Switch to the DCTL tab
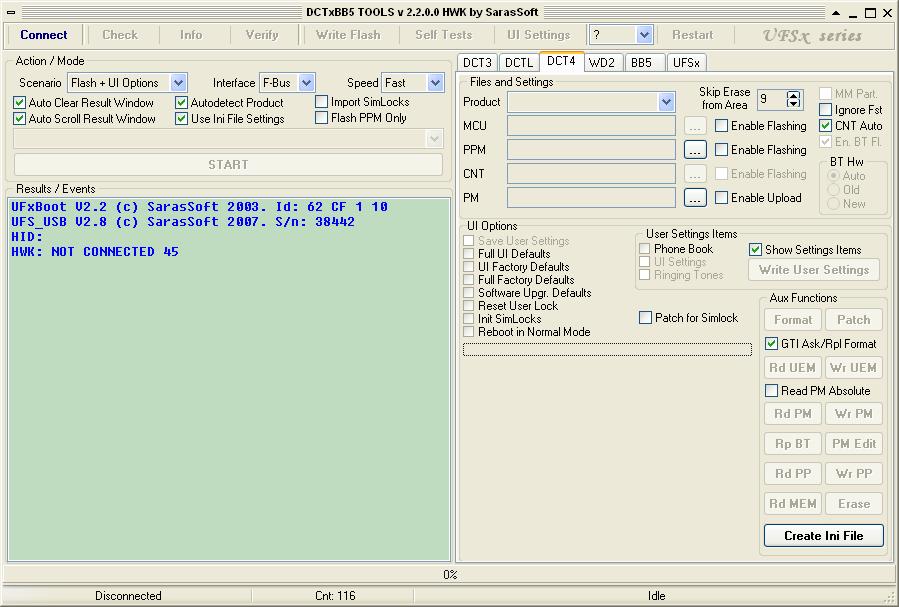 519,62
